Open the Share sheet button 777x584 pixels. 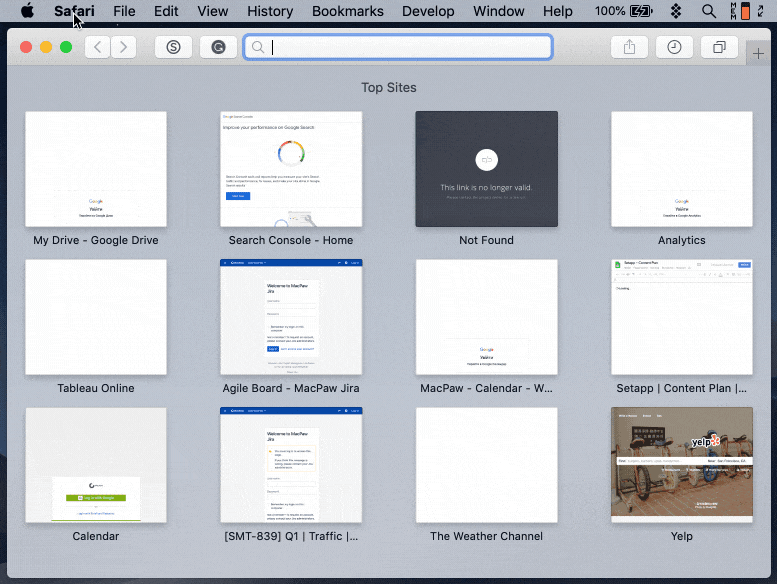pos(629,48)
